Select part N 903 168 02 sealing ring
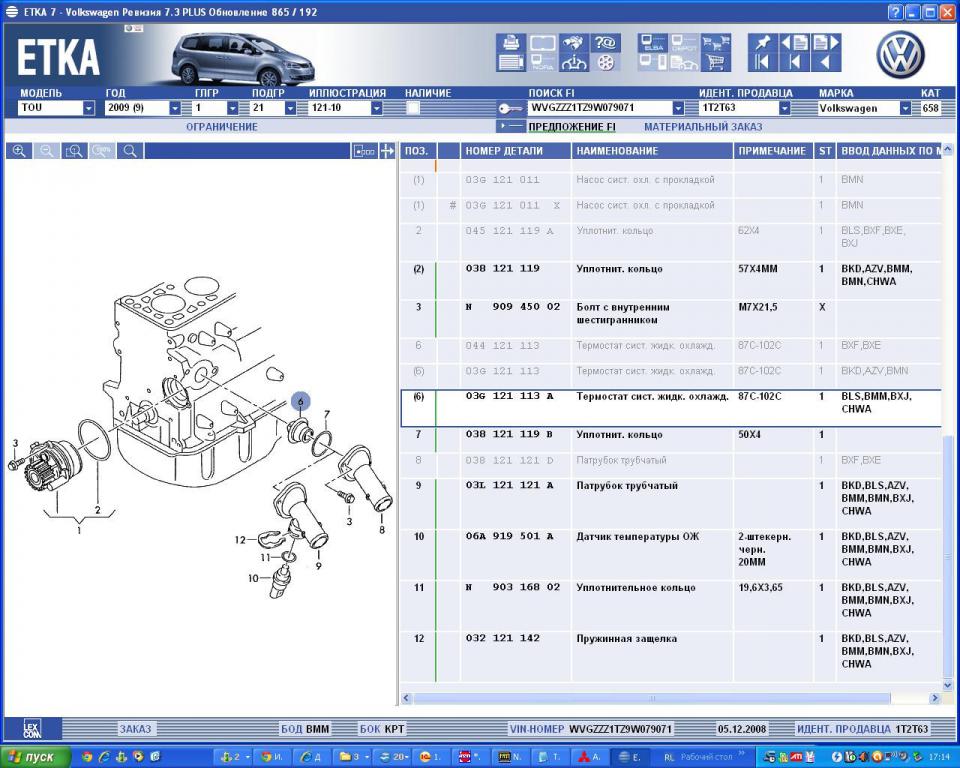This screenshot has height=768, width=960. click(x=671, y=605)
